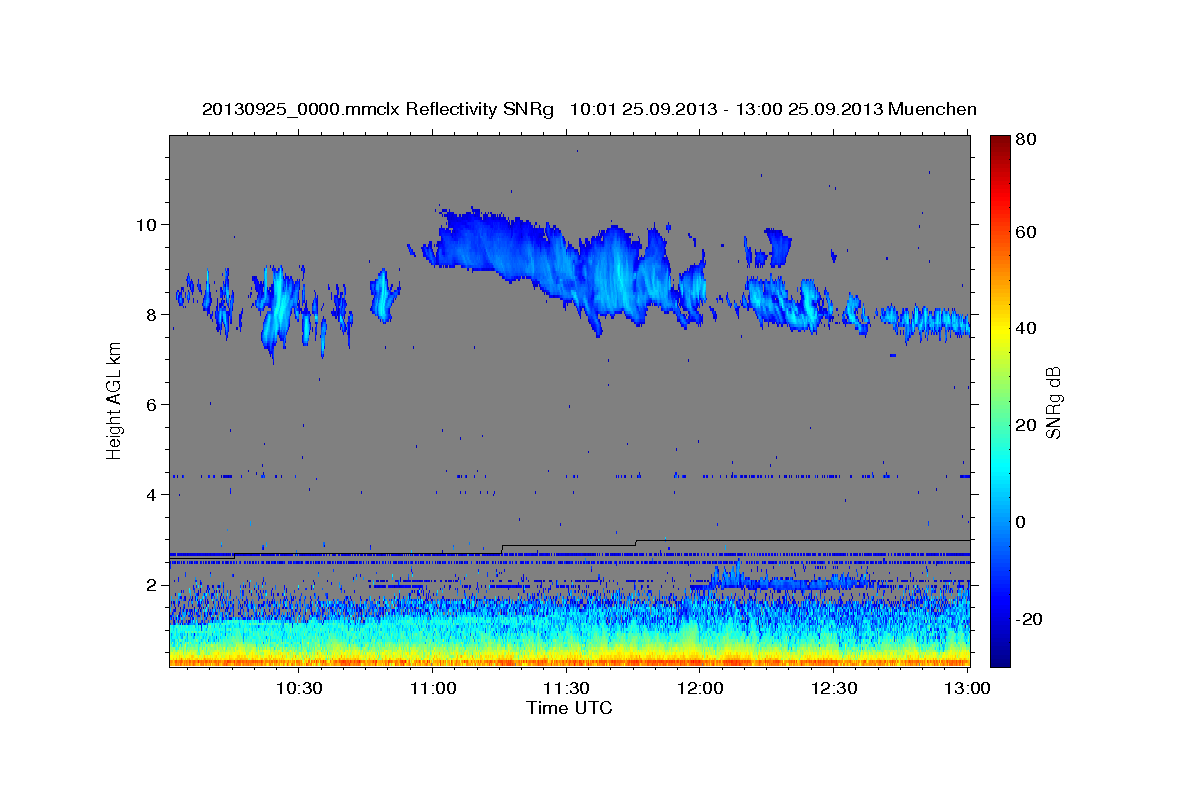This screenshot has width=1200, height=800.
Task: Select the 12:30 time tick label
Action: (x=835, y=689)
